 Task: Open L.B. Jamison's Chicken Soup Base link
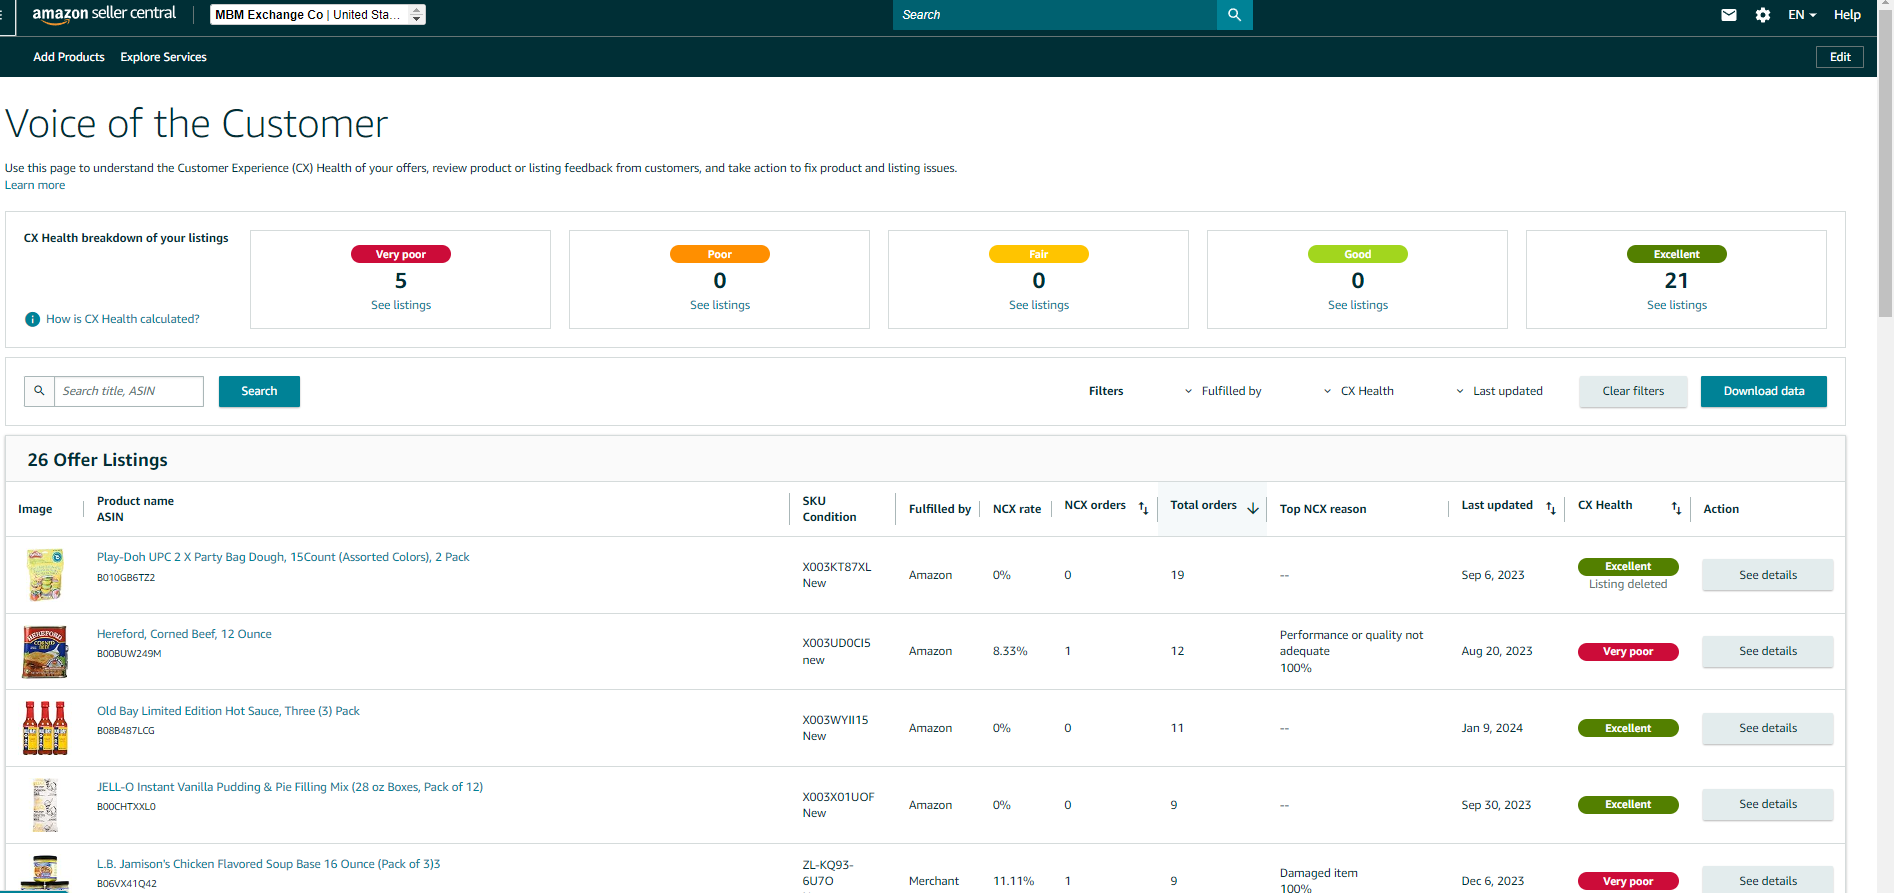pos(268,864)
